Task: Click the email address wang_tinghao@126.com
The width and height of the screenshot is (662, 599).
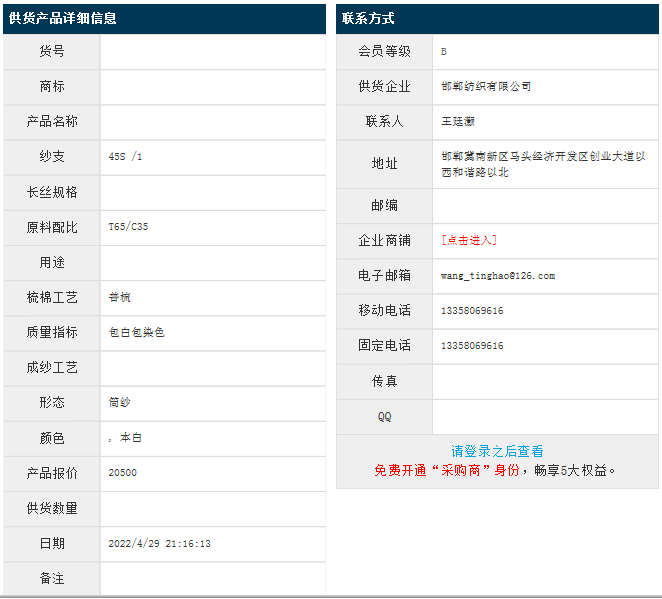Action: pyautogui.click(x=497, y=275)
